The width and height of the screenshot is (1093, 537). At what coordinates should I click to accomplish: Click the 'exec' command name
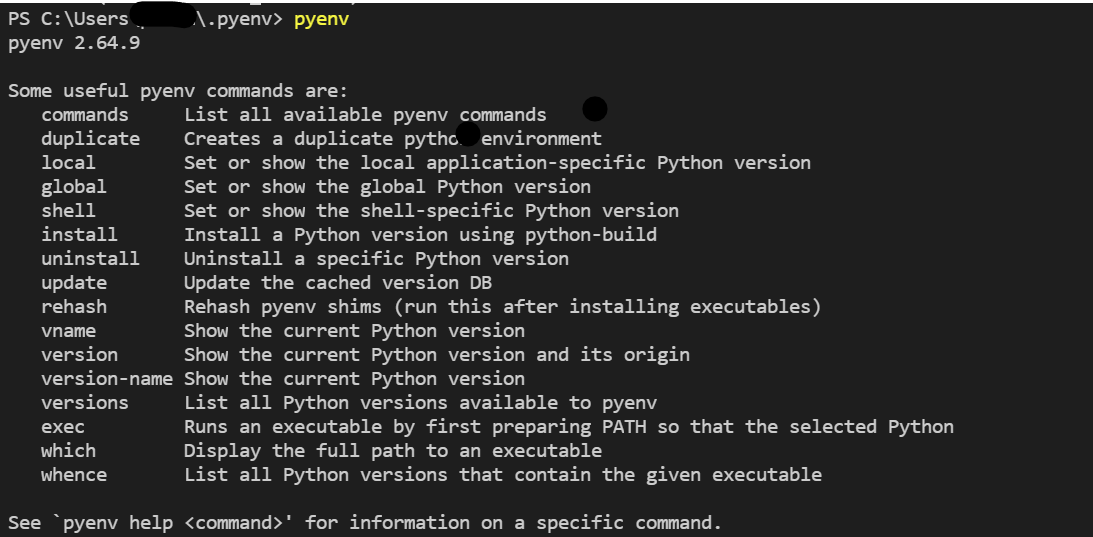tap(63, 427)
